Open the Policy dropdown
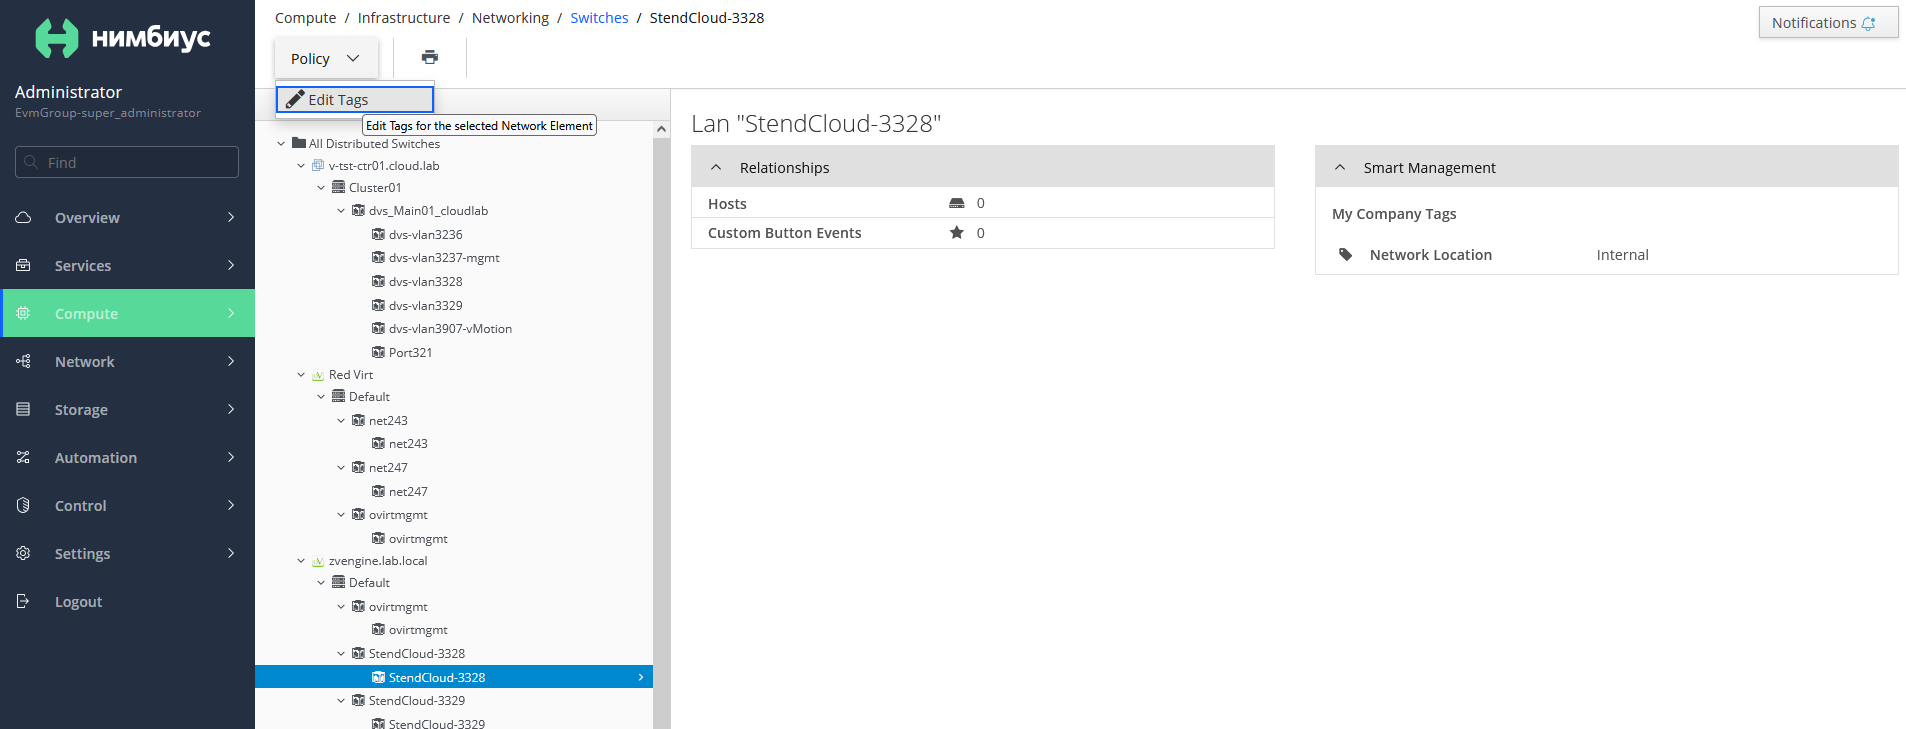This screenshot has width=1906, height=729. [x=326, y=58]
